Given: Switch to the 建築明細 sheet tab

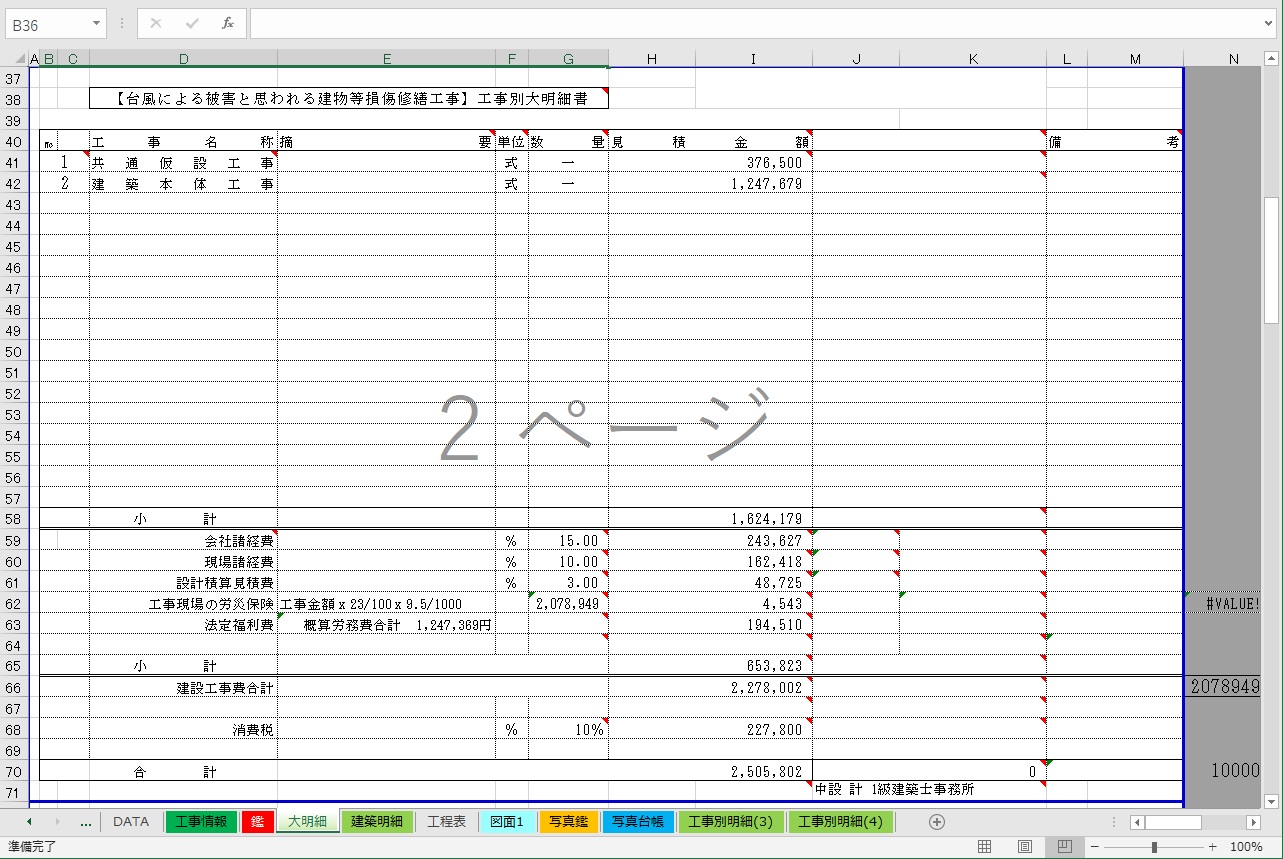Looking at the screenshot, I should [376, 822].
